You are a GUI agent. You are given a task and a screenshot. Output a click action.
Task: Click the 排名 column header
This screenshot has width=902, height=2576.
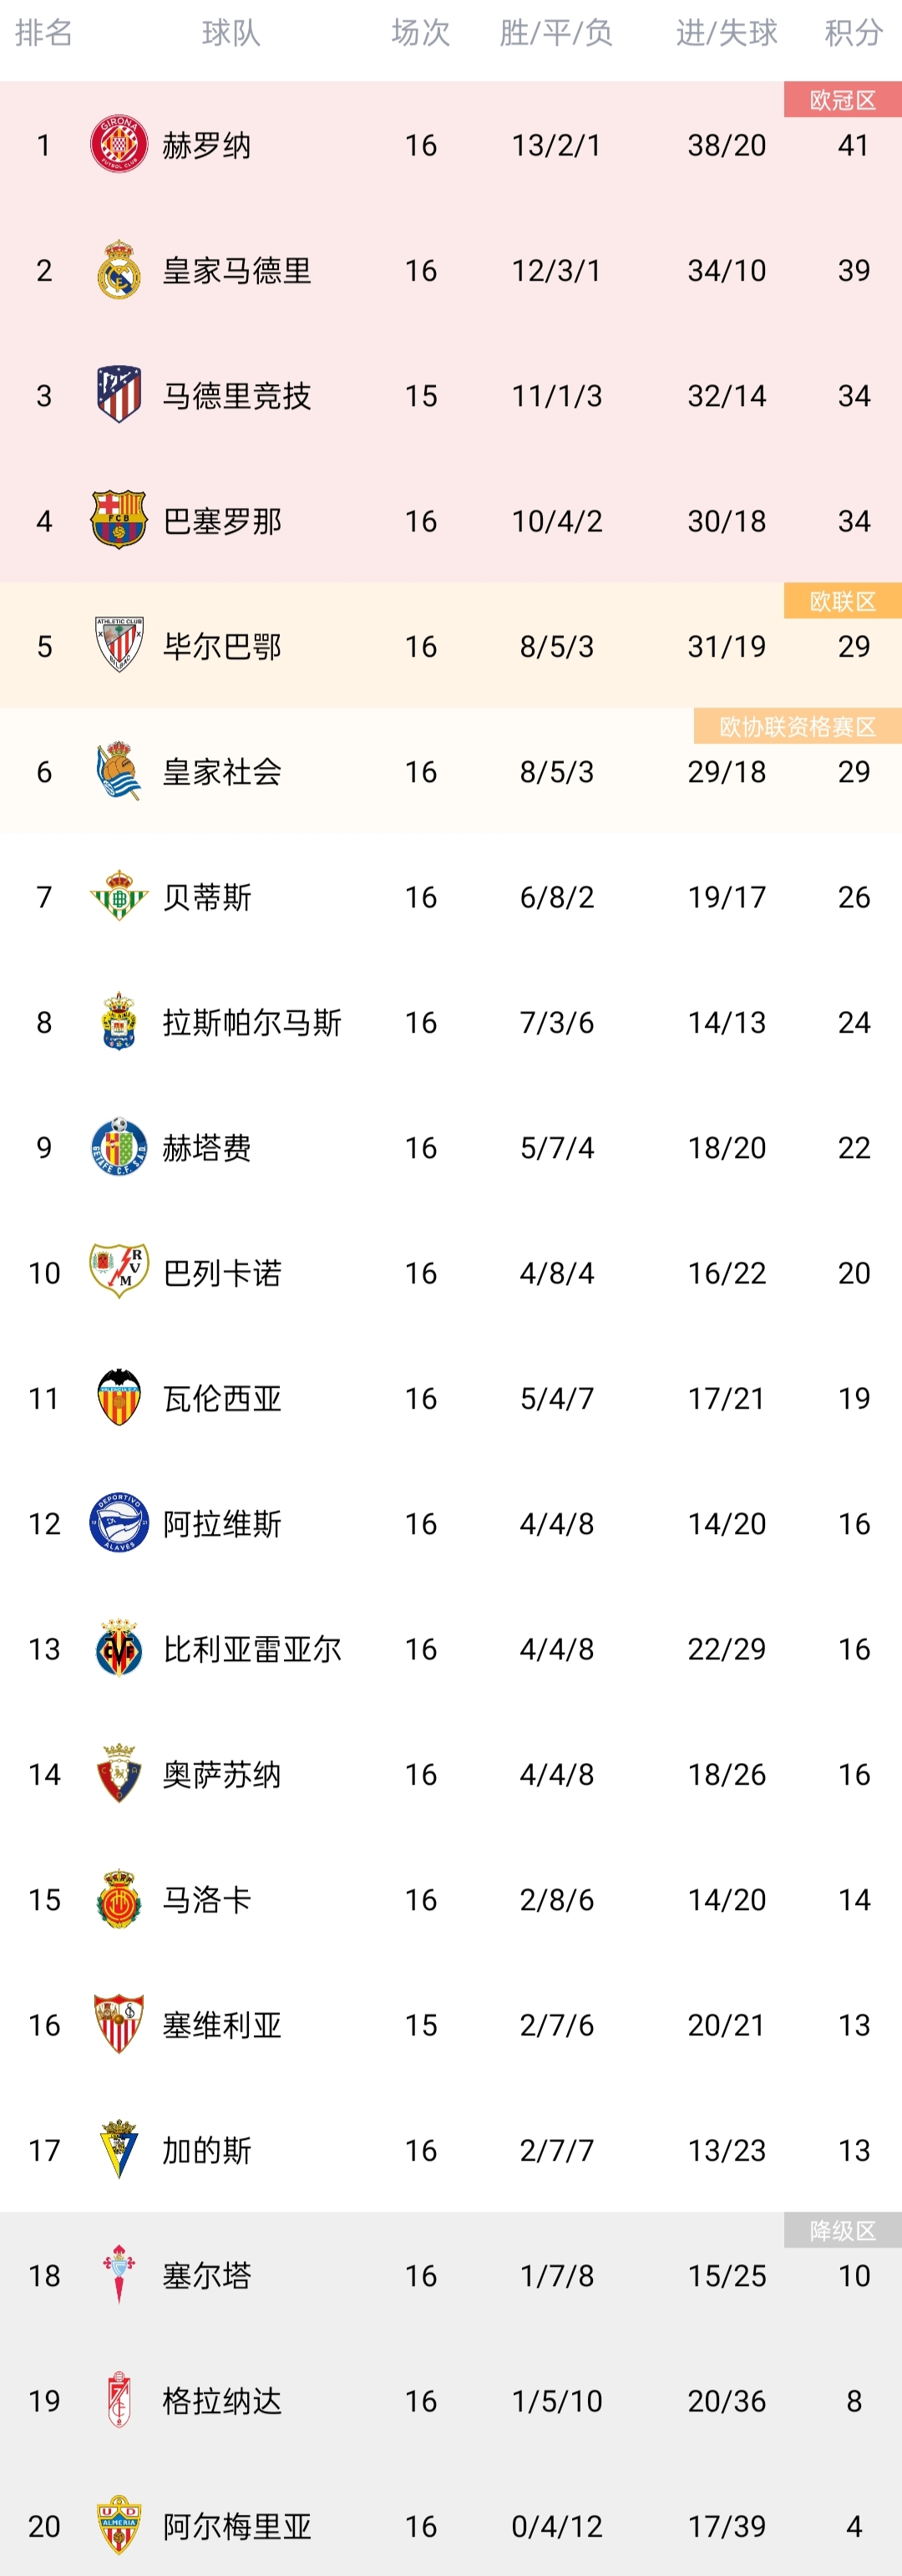44,33
